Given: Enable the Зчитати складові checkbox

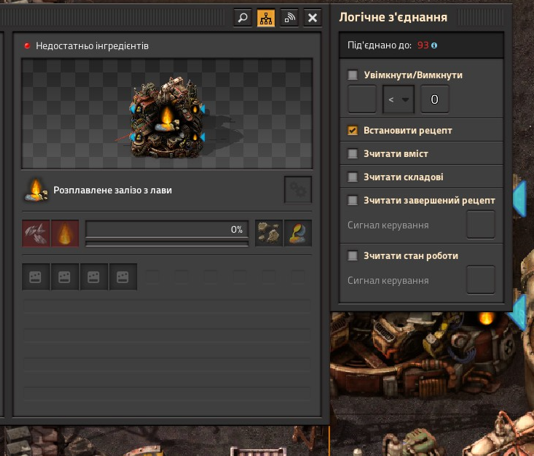Looking at the screenshot, I should pos(352,177).
